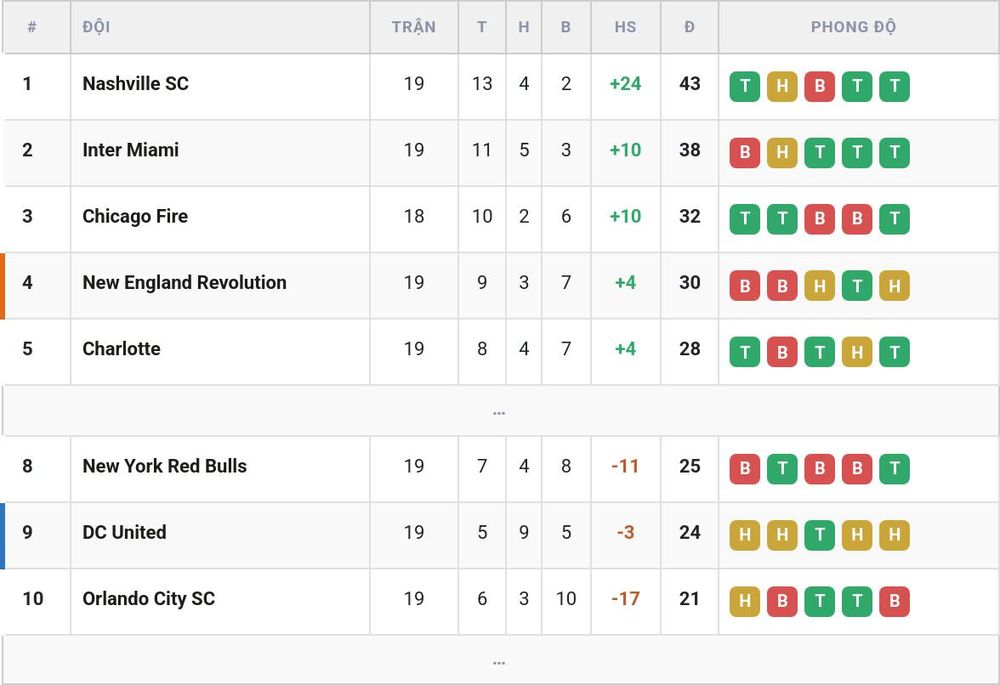Click the ĐỘI column header
This screenshot has height=685, width=1000.
point(96,27)
